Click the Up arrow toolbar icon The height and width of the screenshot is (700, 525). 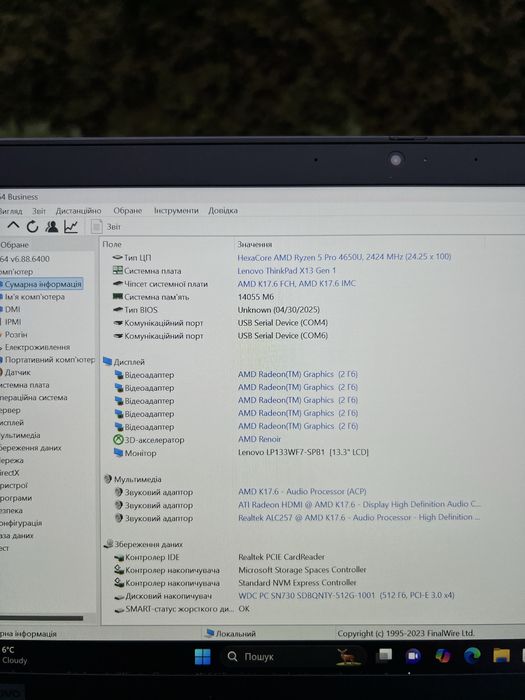pos(13,226)
